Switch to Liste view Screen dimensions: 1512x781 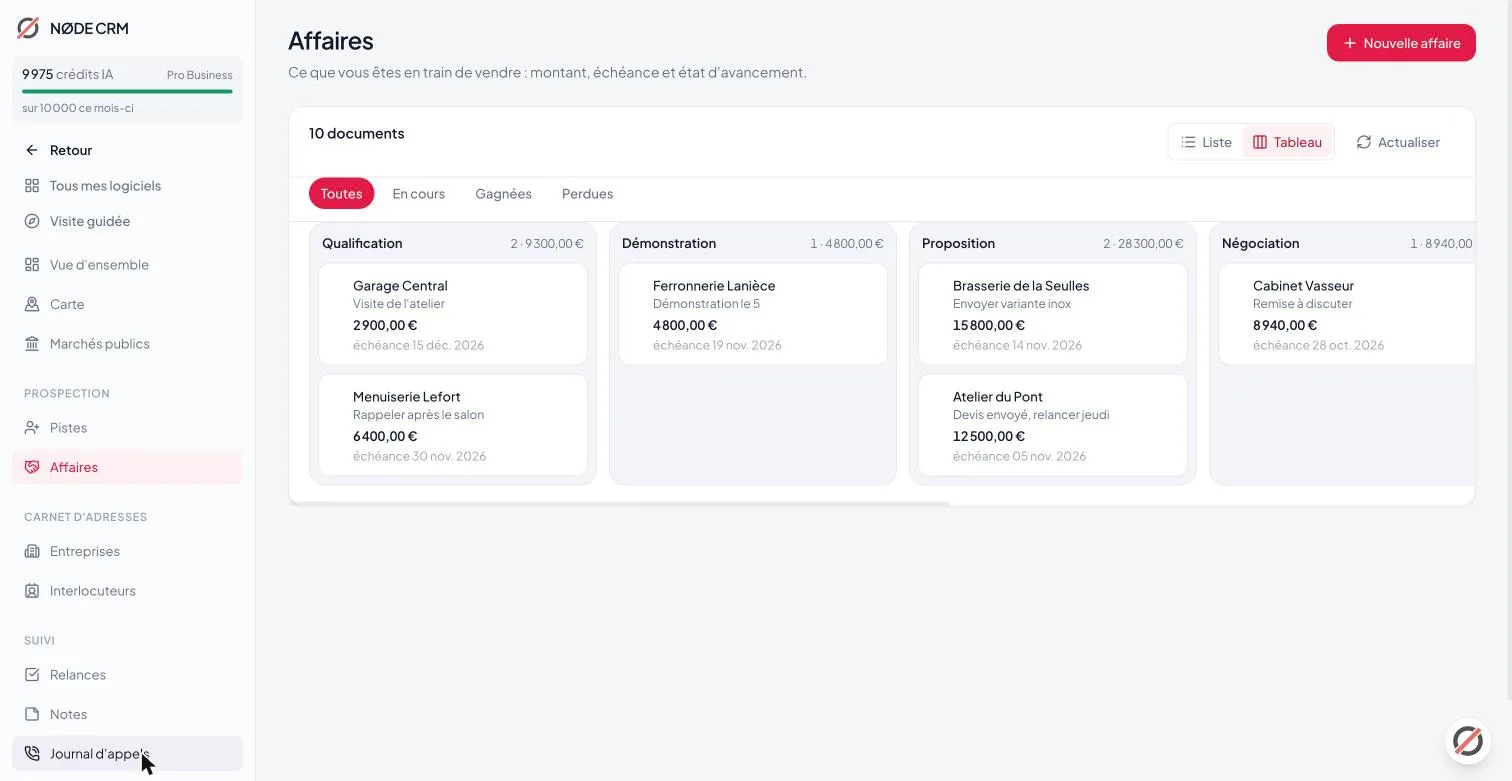click(x=1206, y=142)
